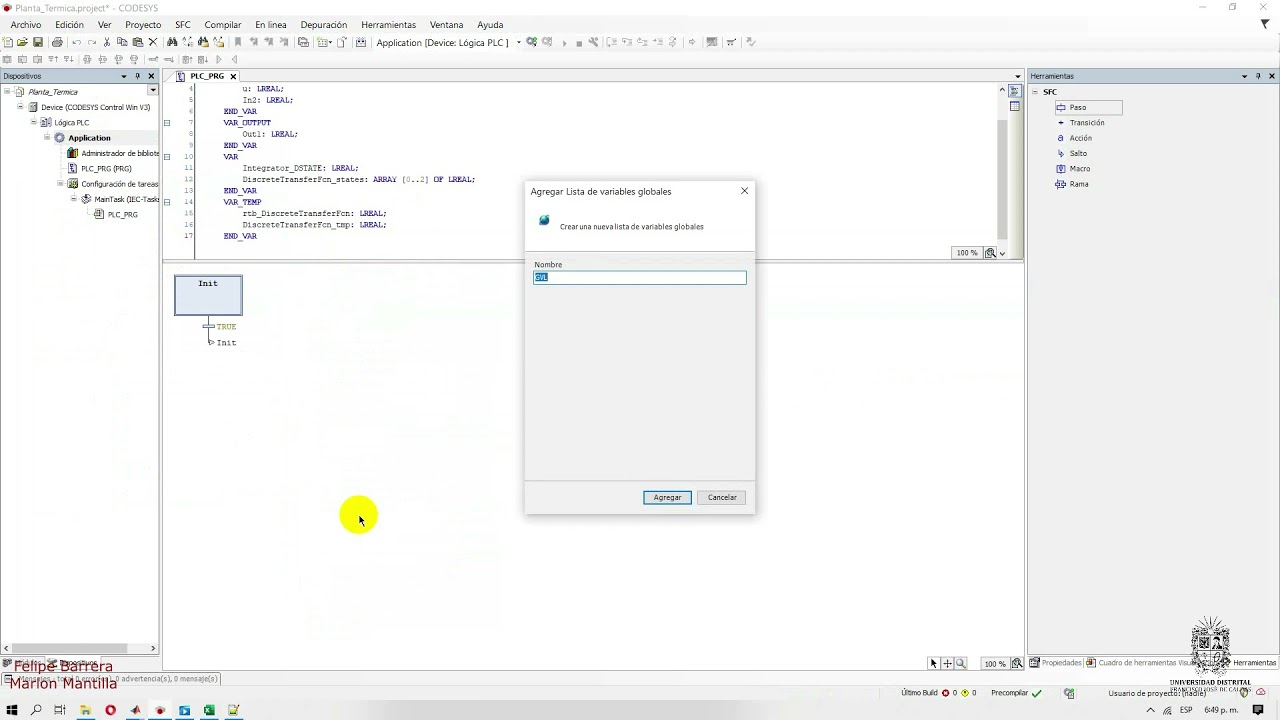Select the Acción tool in Herramientas

coord(1075,138)
